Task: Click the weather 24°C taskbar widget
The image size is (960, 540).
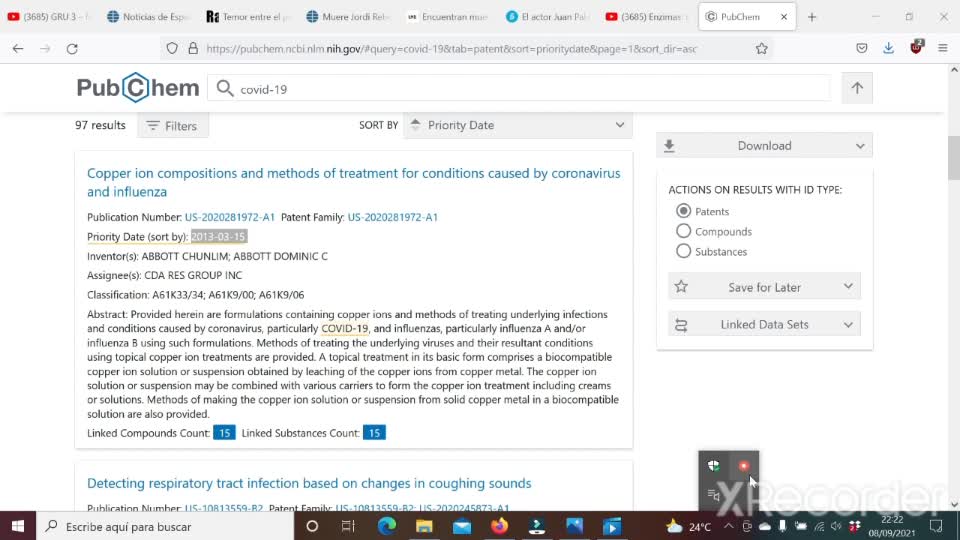Action: click(688, 526)
